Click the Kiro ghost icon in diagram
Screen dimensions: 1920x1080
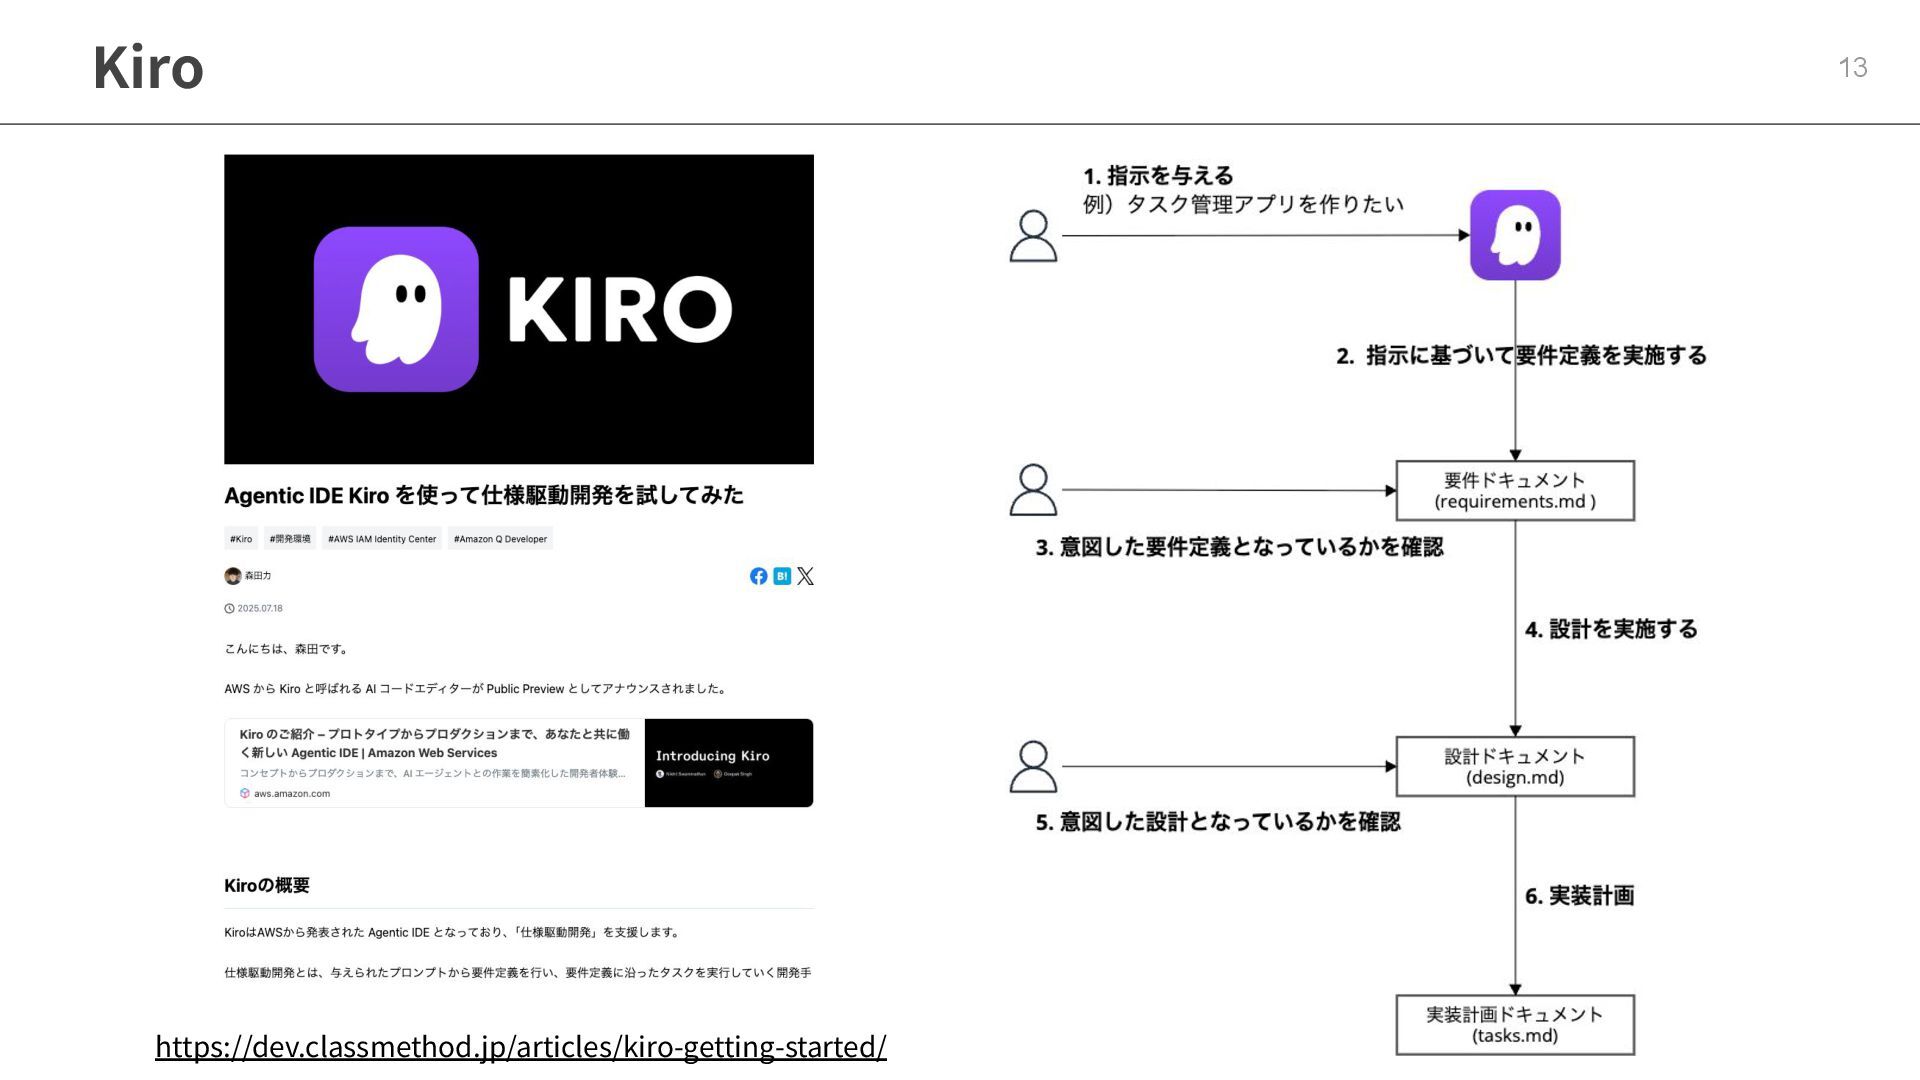click(1515, 235)
